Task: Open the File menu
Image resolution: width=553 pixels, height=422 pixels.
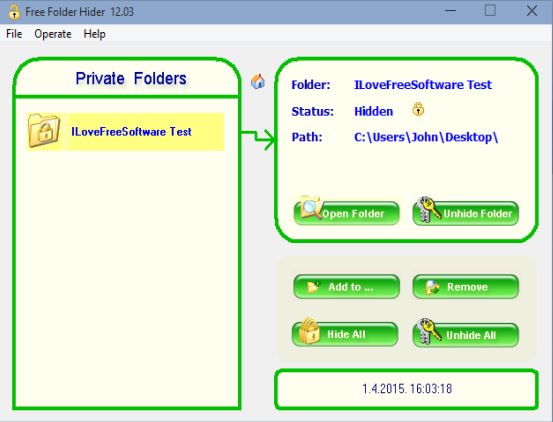Action: 14,34
